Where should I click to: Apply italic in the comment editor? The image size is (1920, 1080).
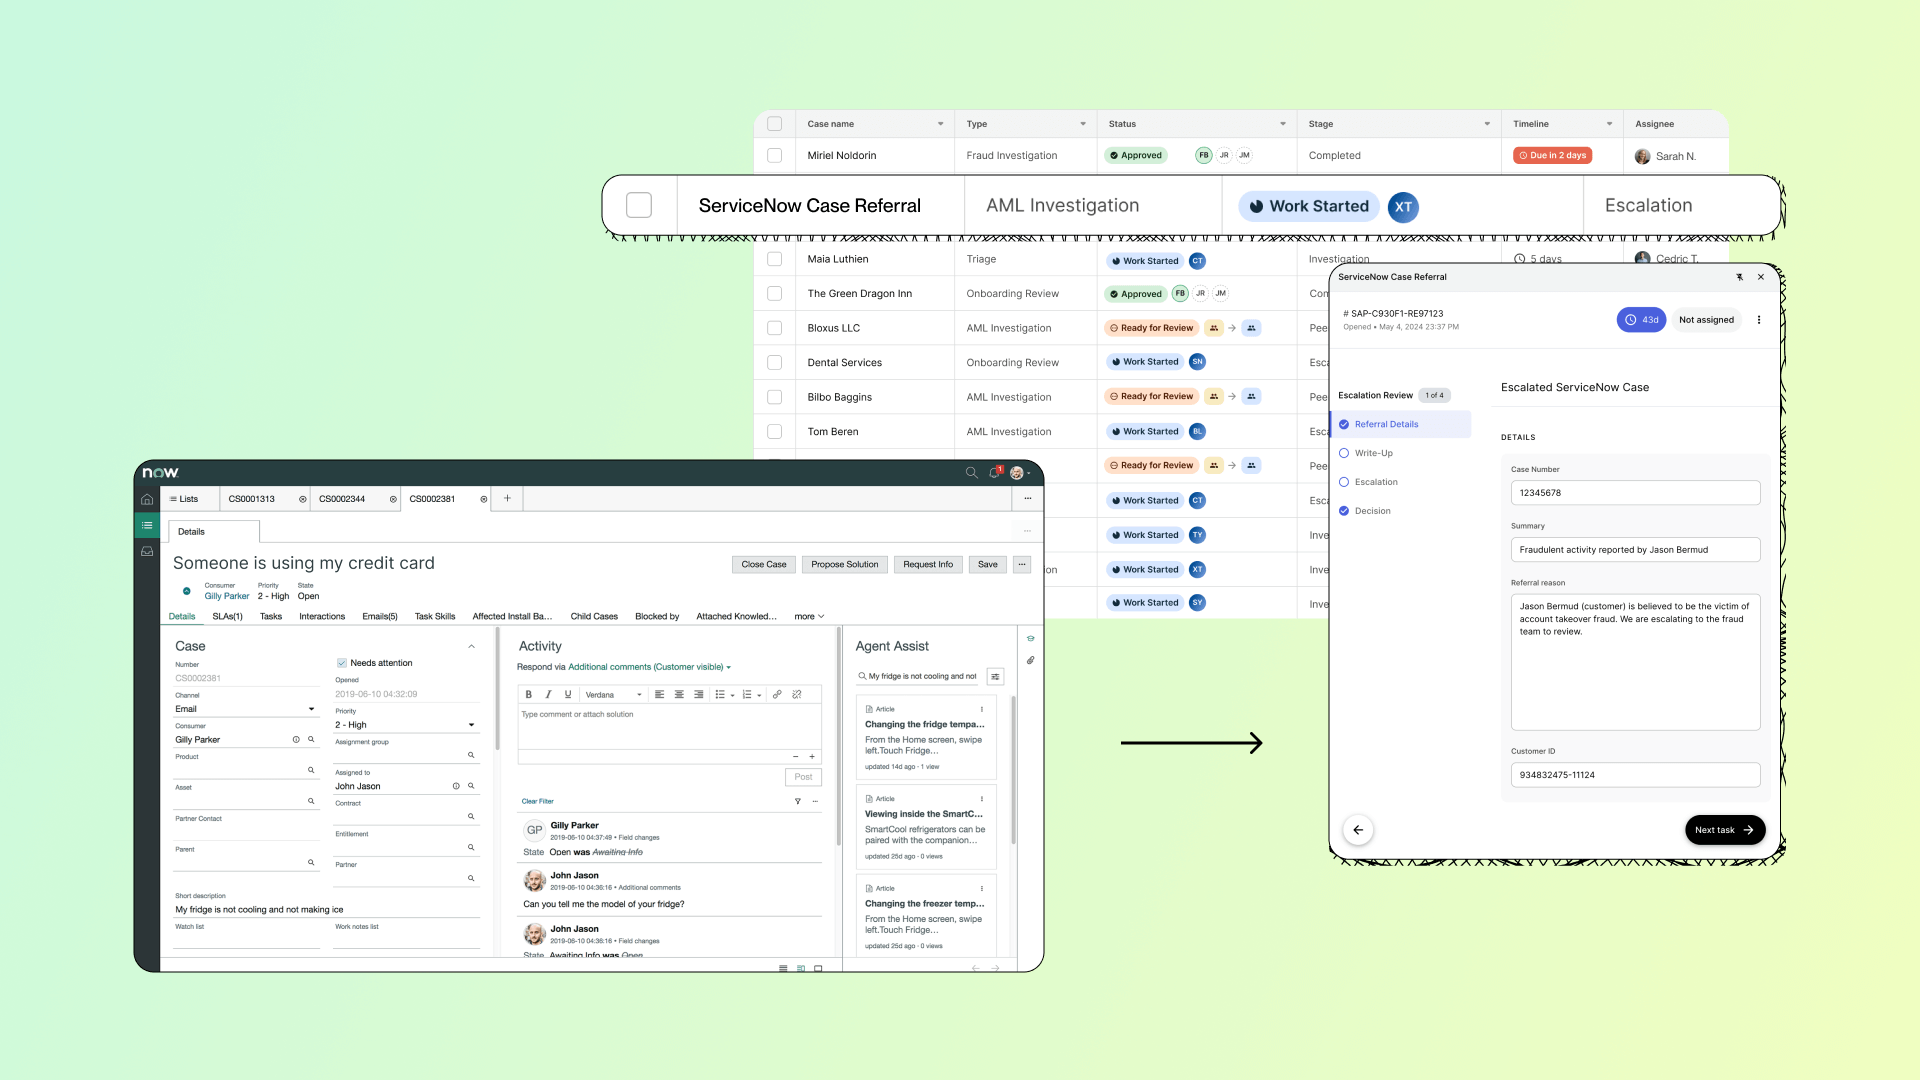[x=548, y=694]
